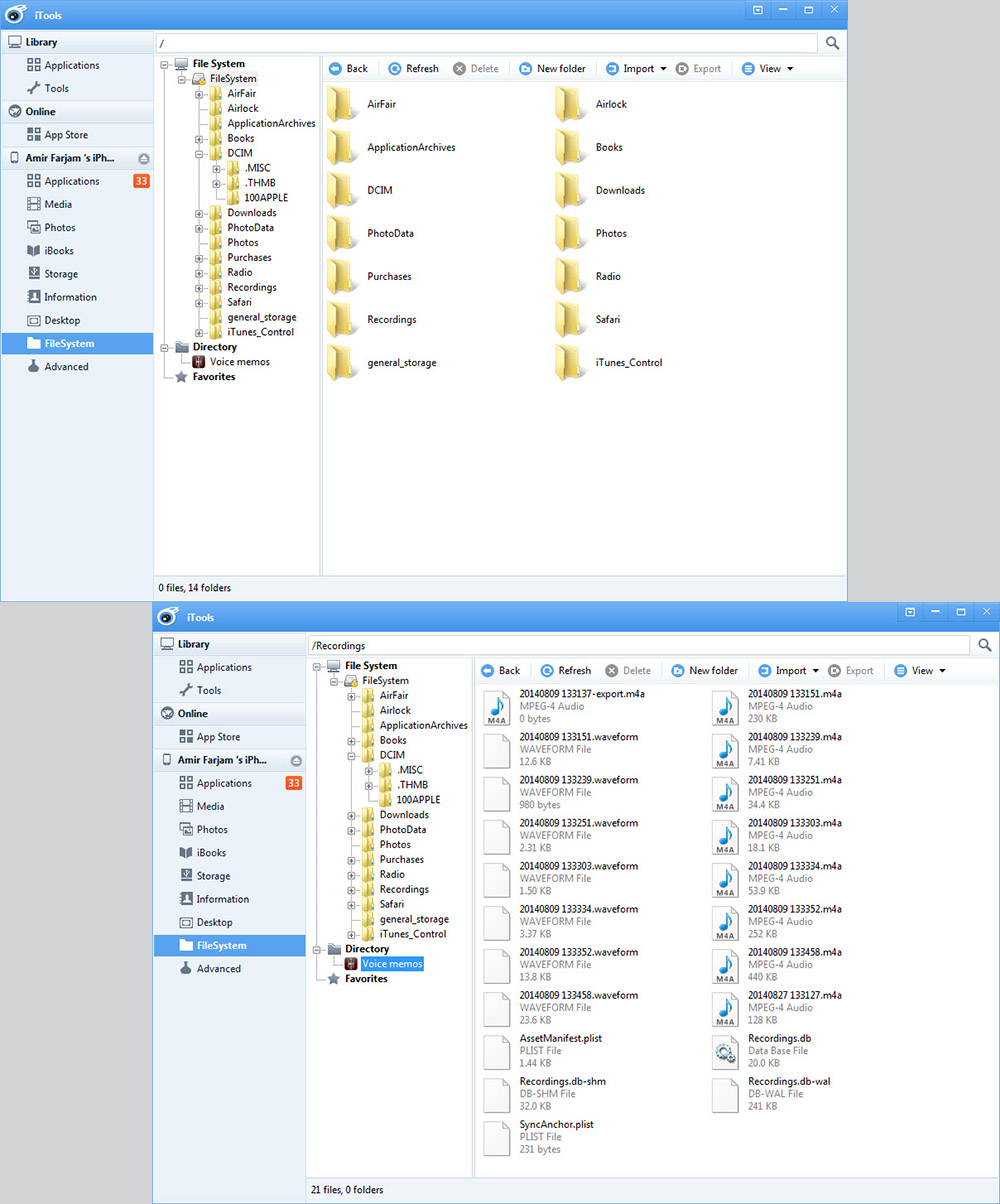The image size is (1000, 1204).
Task: Select 20140827 133127.m4a audio file
Action: (777, 1007)
